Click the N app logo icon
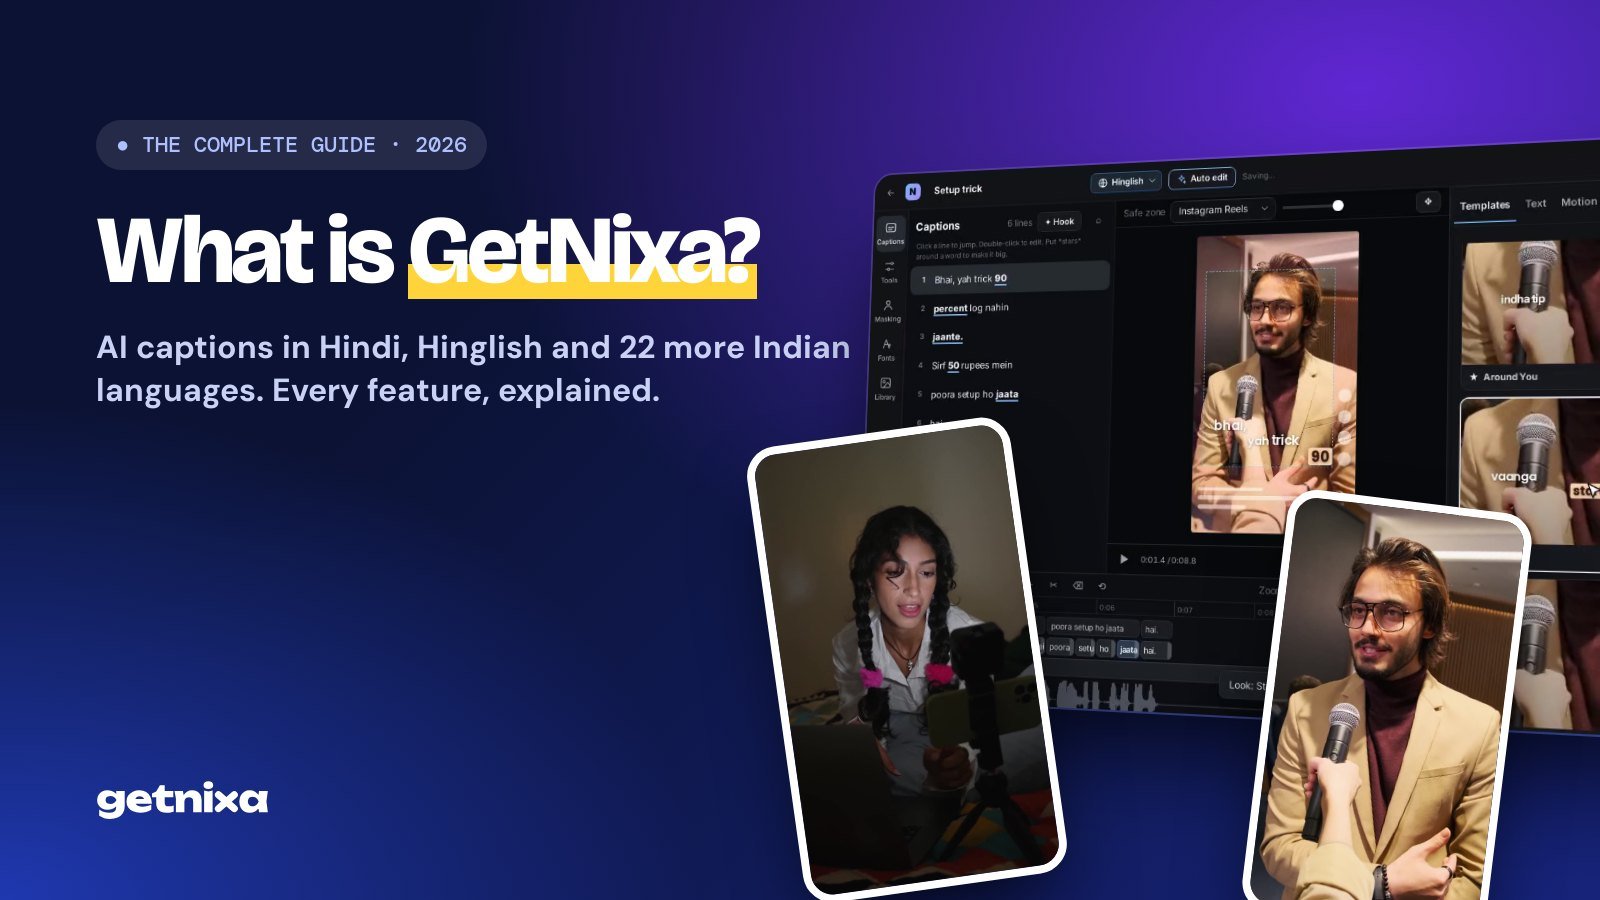This screenshot has width=1600, height=900. (913, 191)
